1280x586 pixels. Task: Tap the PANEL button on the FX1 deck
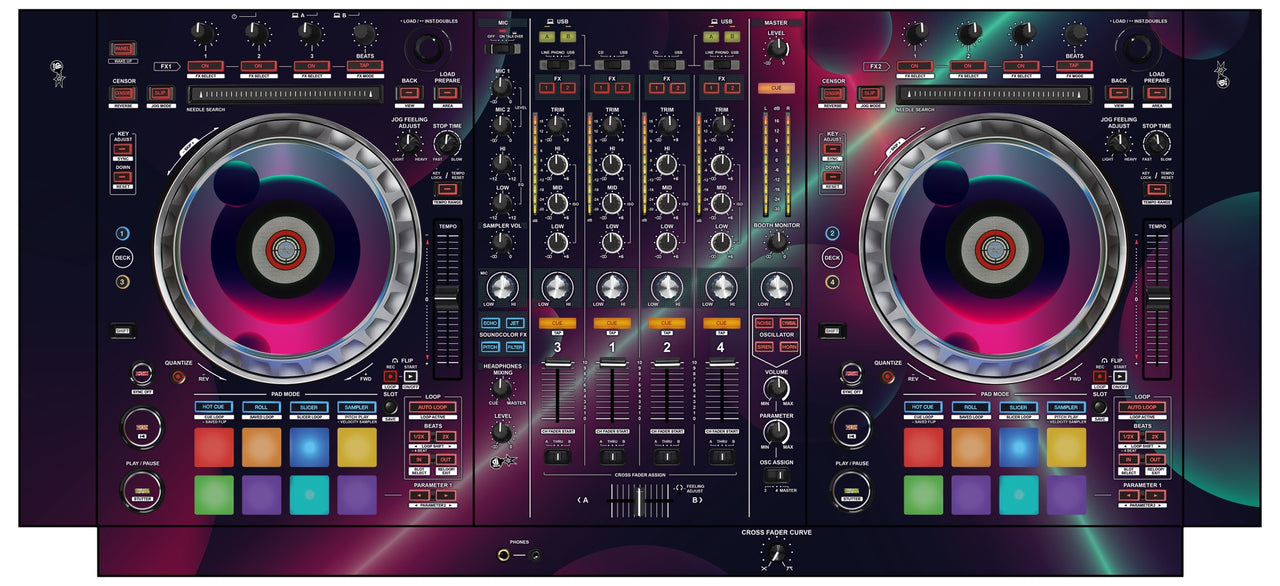tap(123, 48)
